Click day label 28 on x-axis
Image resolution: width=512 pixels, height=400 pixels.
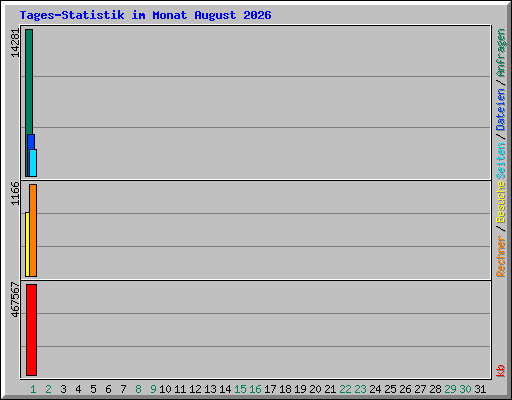(x=435, y=389)
